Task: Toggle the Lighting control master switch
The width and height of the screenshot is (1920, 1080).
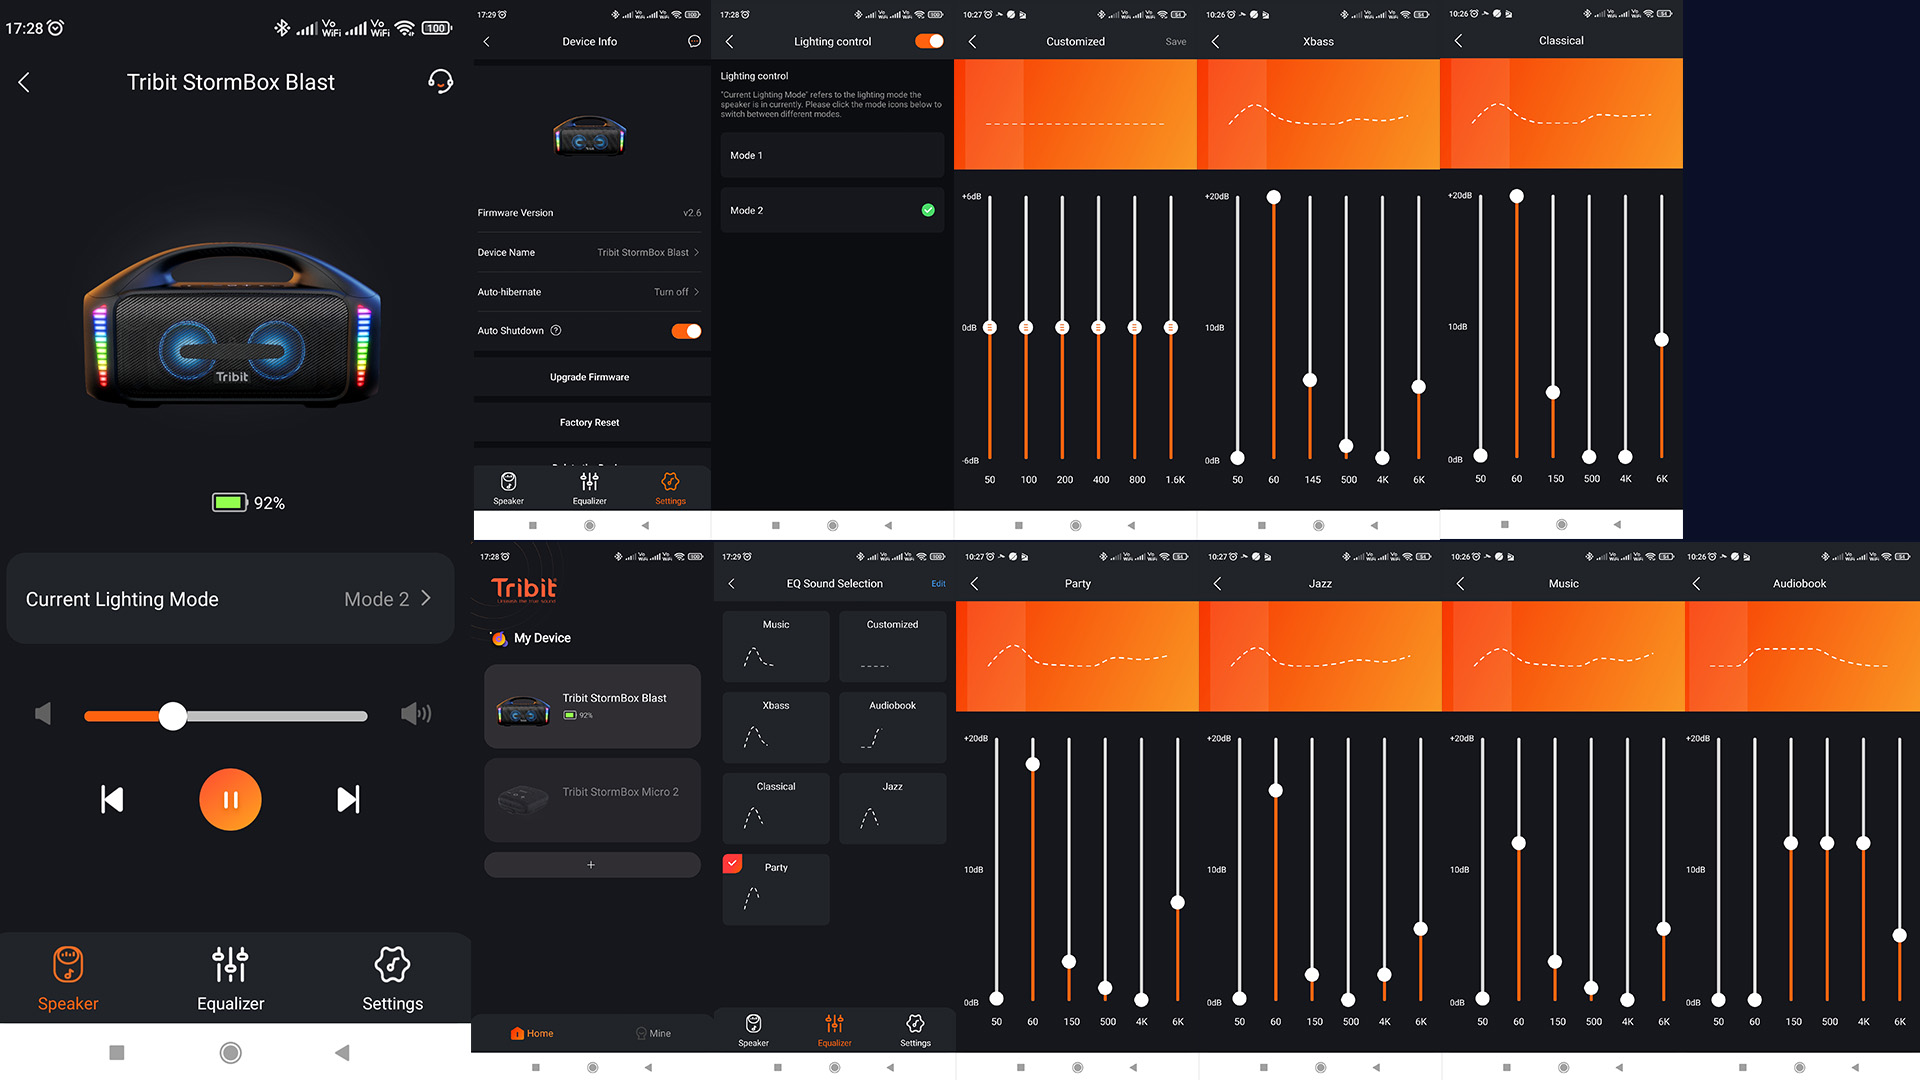Action: tap(929, 41)
